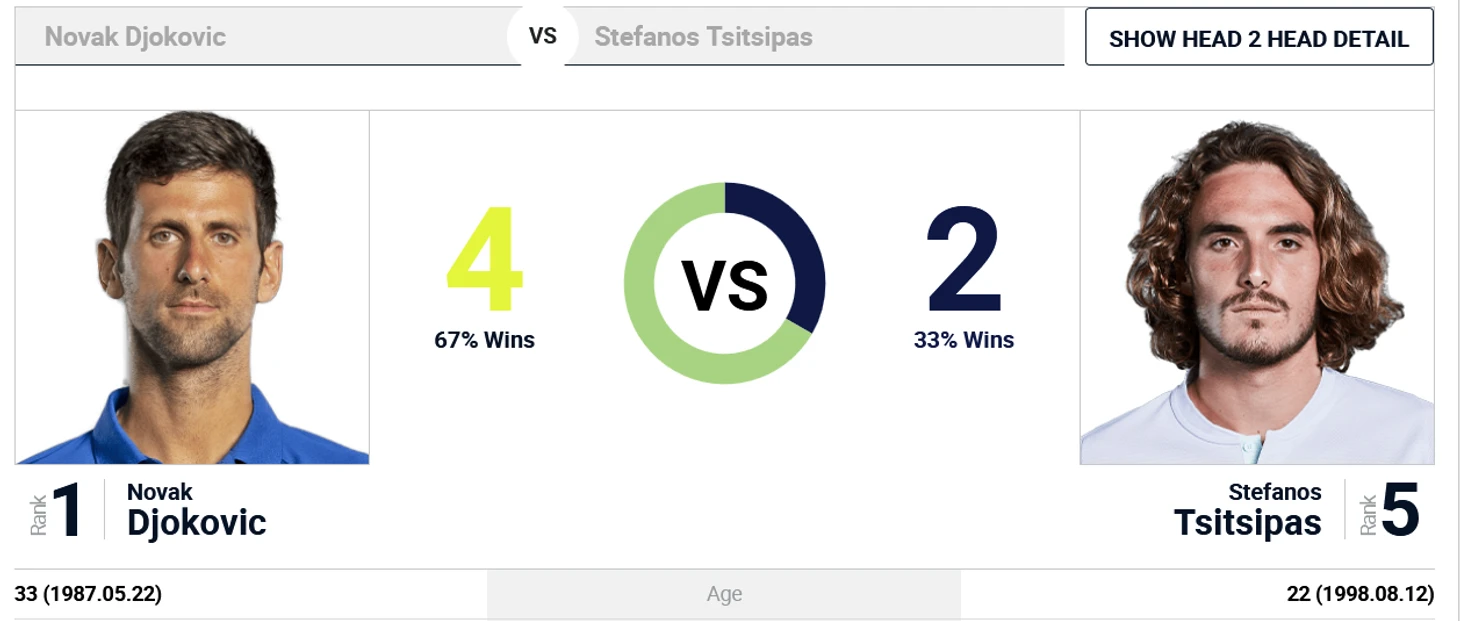Click the 33% Wins label
Screen dimensions: 1460x621
click(964, 340)
